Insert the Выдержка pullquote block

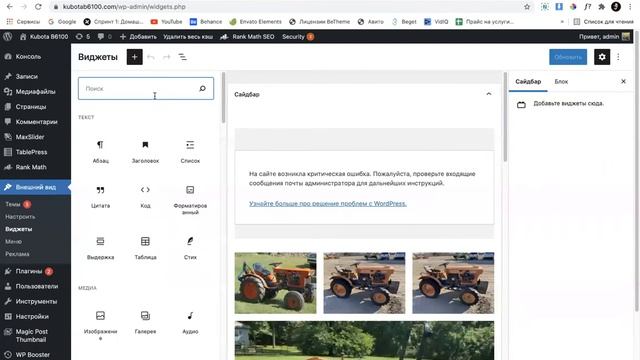(100, 248)
